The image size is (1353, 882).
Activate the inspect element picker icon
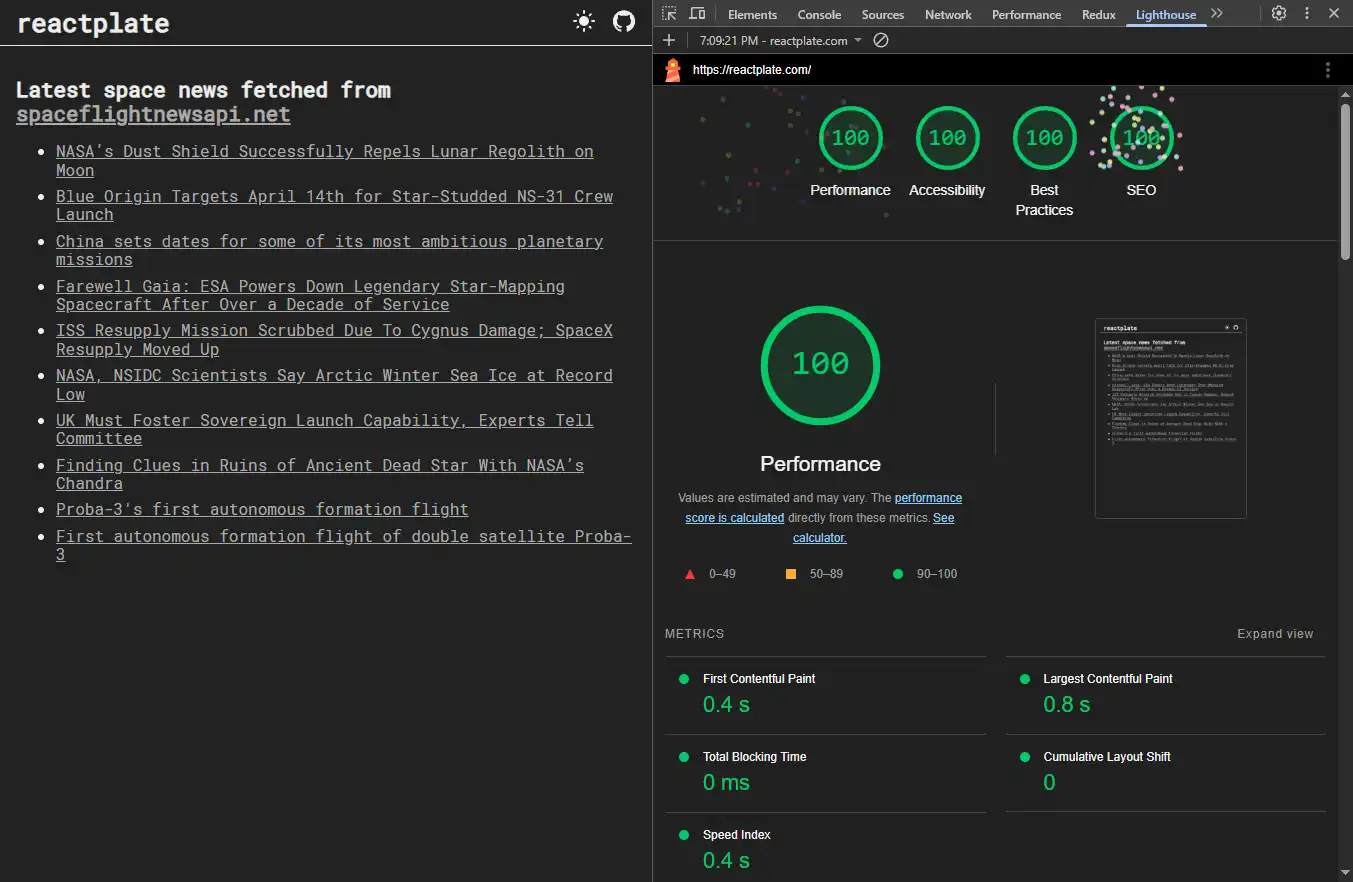point(669,14)
